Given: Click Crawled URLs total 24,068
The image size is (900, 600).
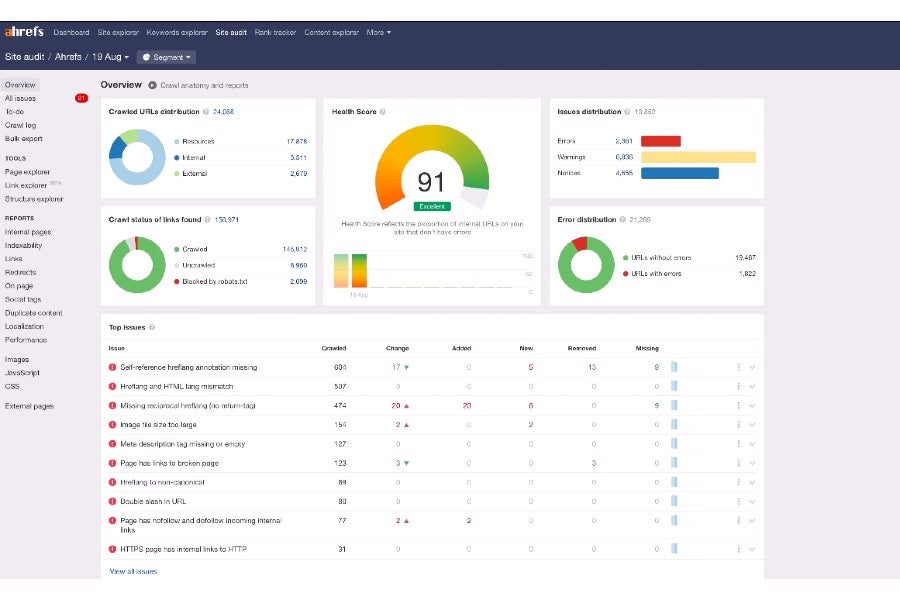Looking at the screenshot, I should click(x=223, y=112).
